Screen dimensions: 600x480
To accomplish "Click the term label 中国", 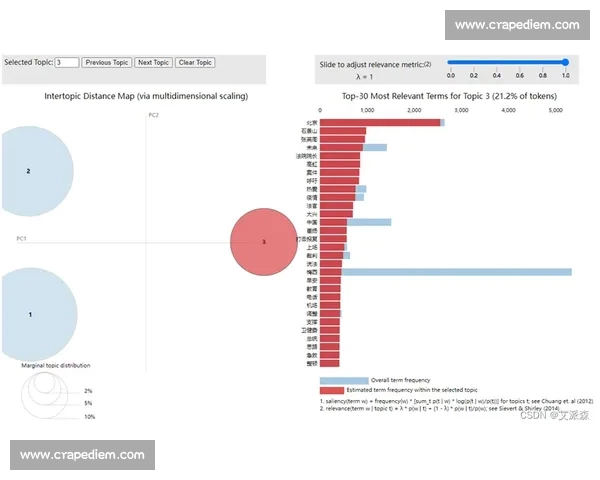I will pyautogui.click(x=311, y=222).
